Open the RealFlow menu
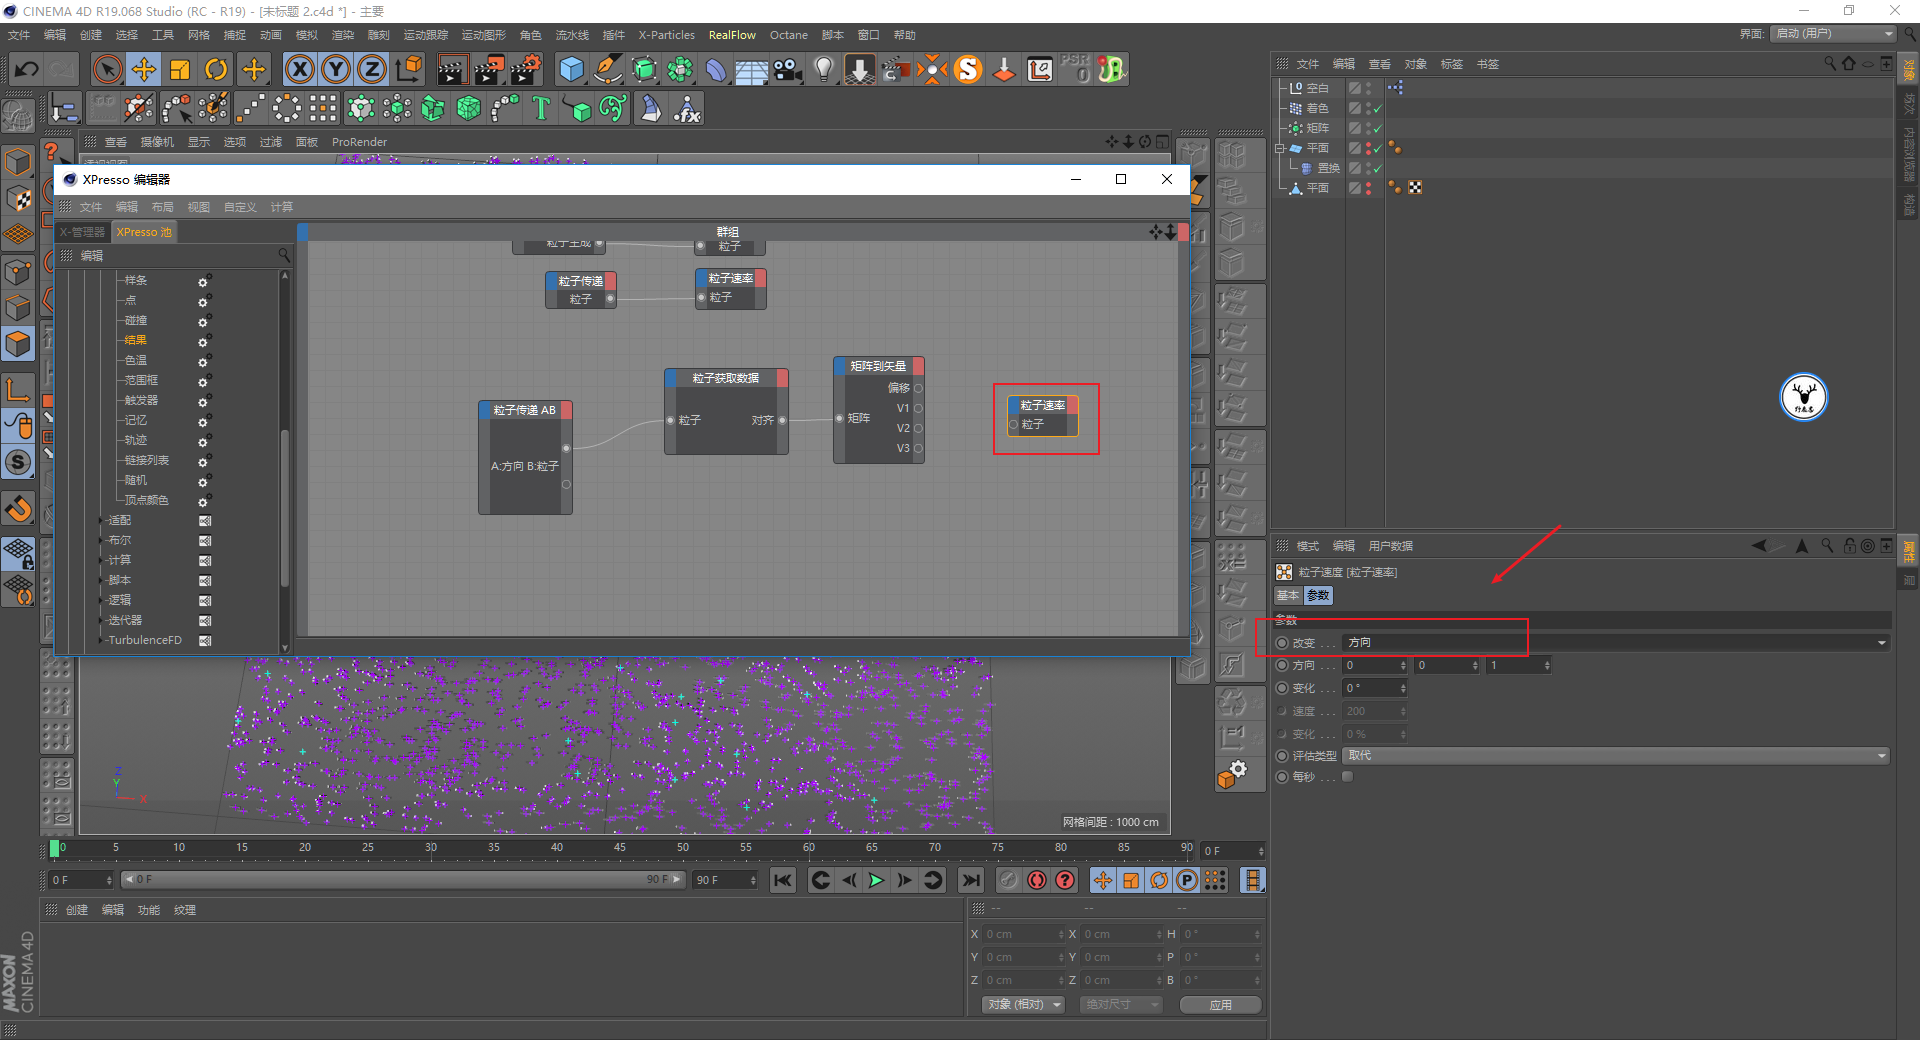 pos(732,35)
